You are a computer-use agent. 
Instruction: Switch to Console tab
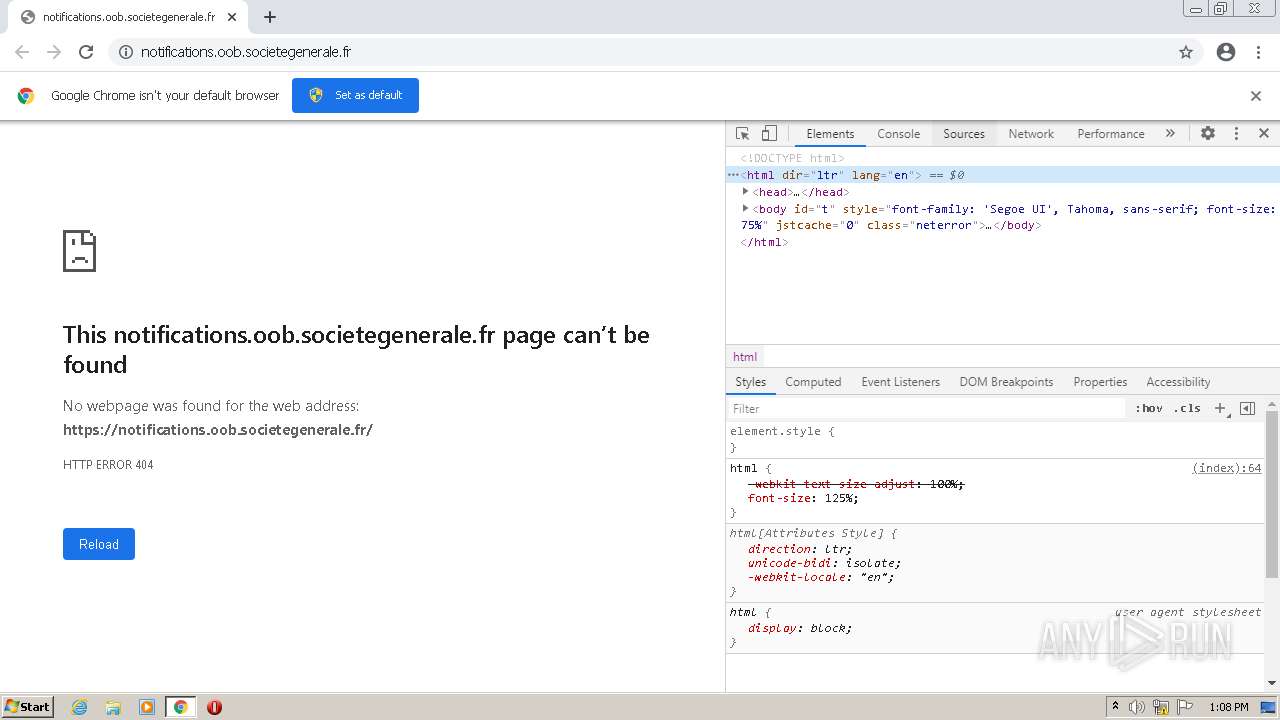[x=898, y=133]
